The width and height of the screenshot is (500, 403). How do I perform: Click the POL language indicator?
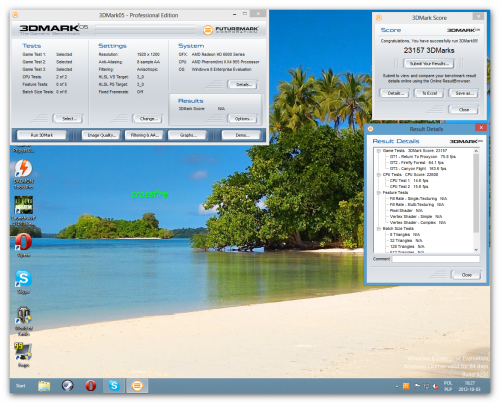pyautogui.click(x=448, y=386)
